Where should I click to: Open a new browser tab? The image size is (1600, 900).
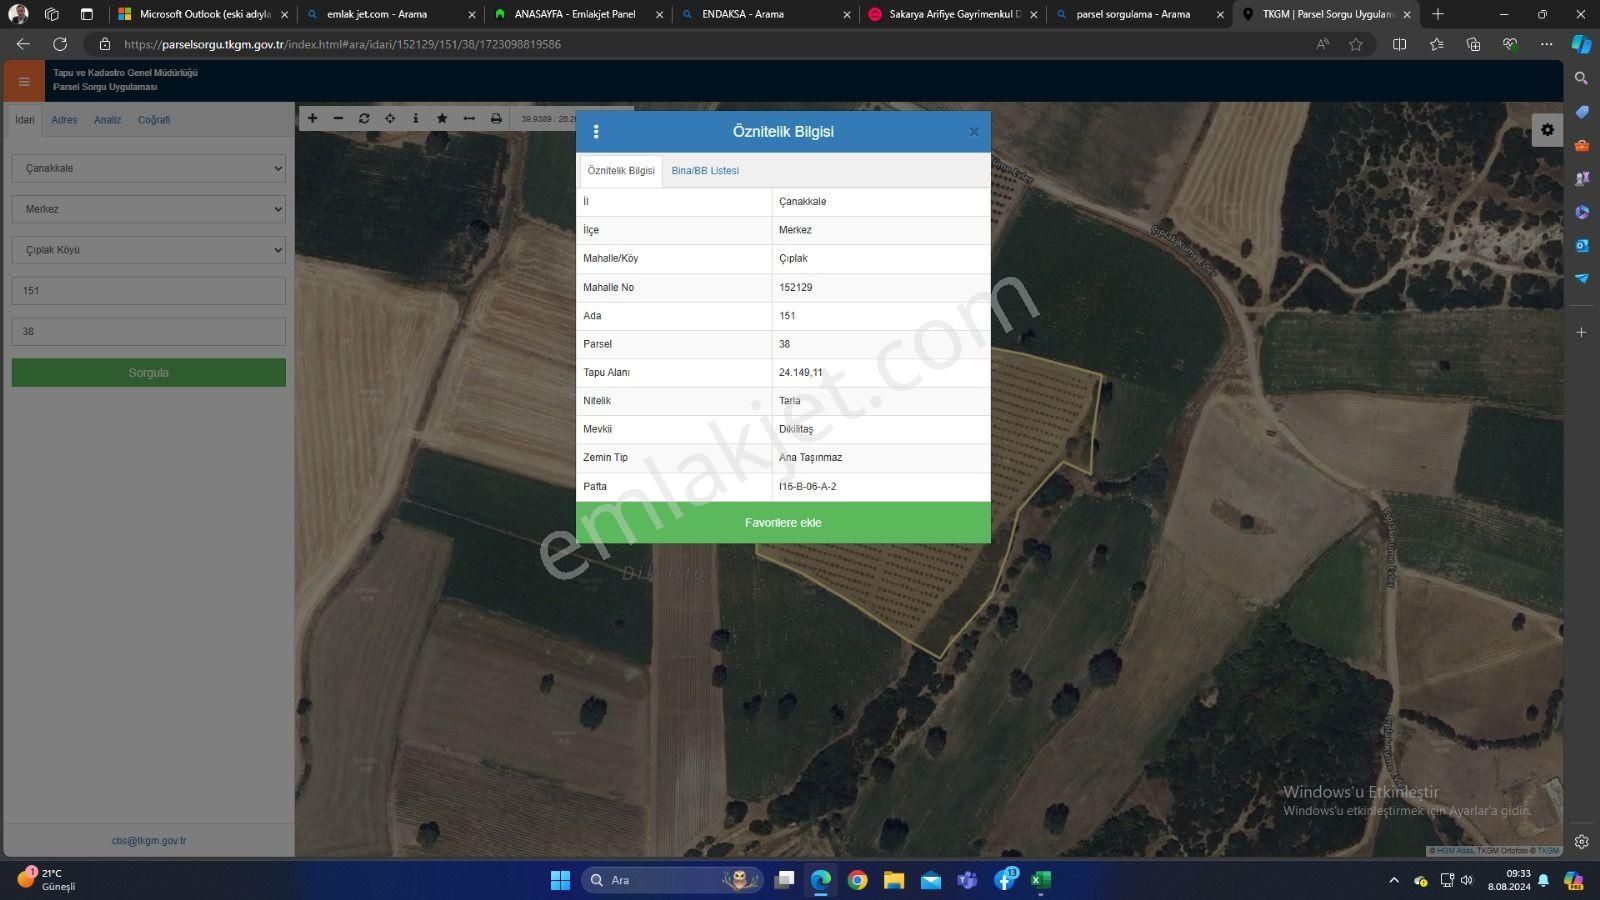1437,14
